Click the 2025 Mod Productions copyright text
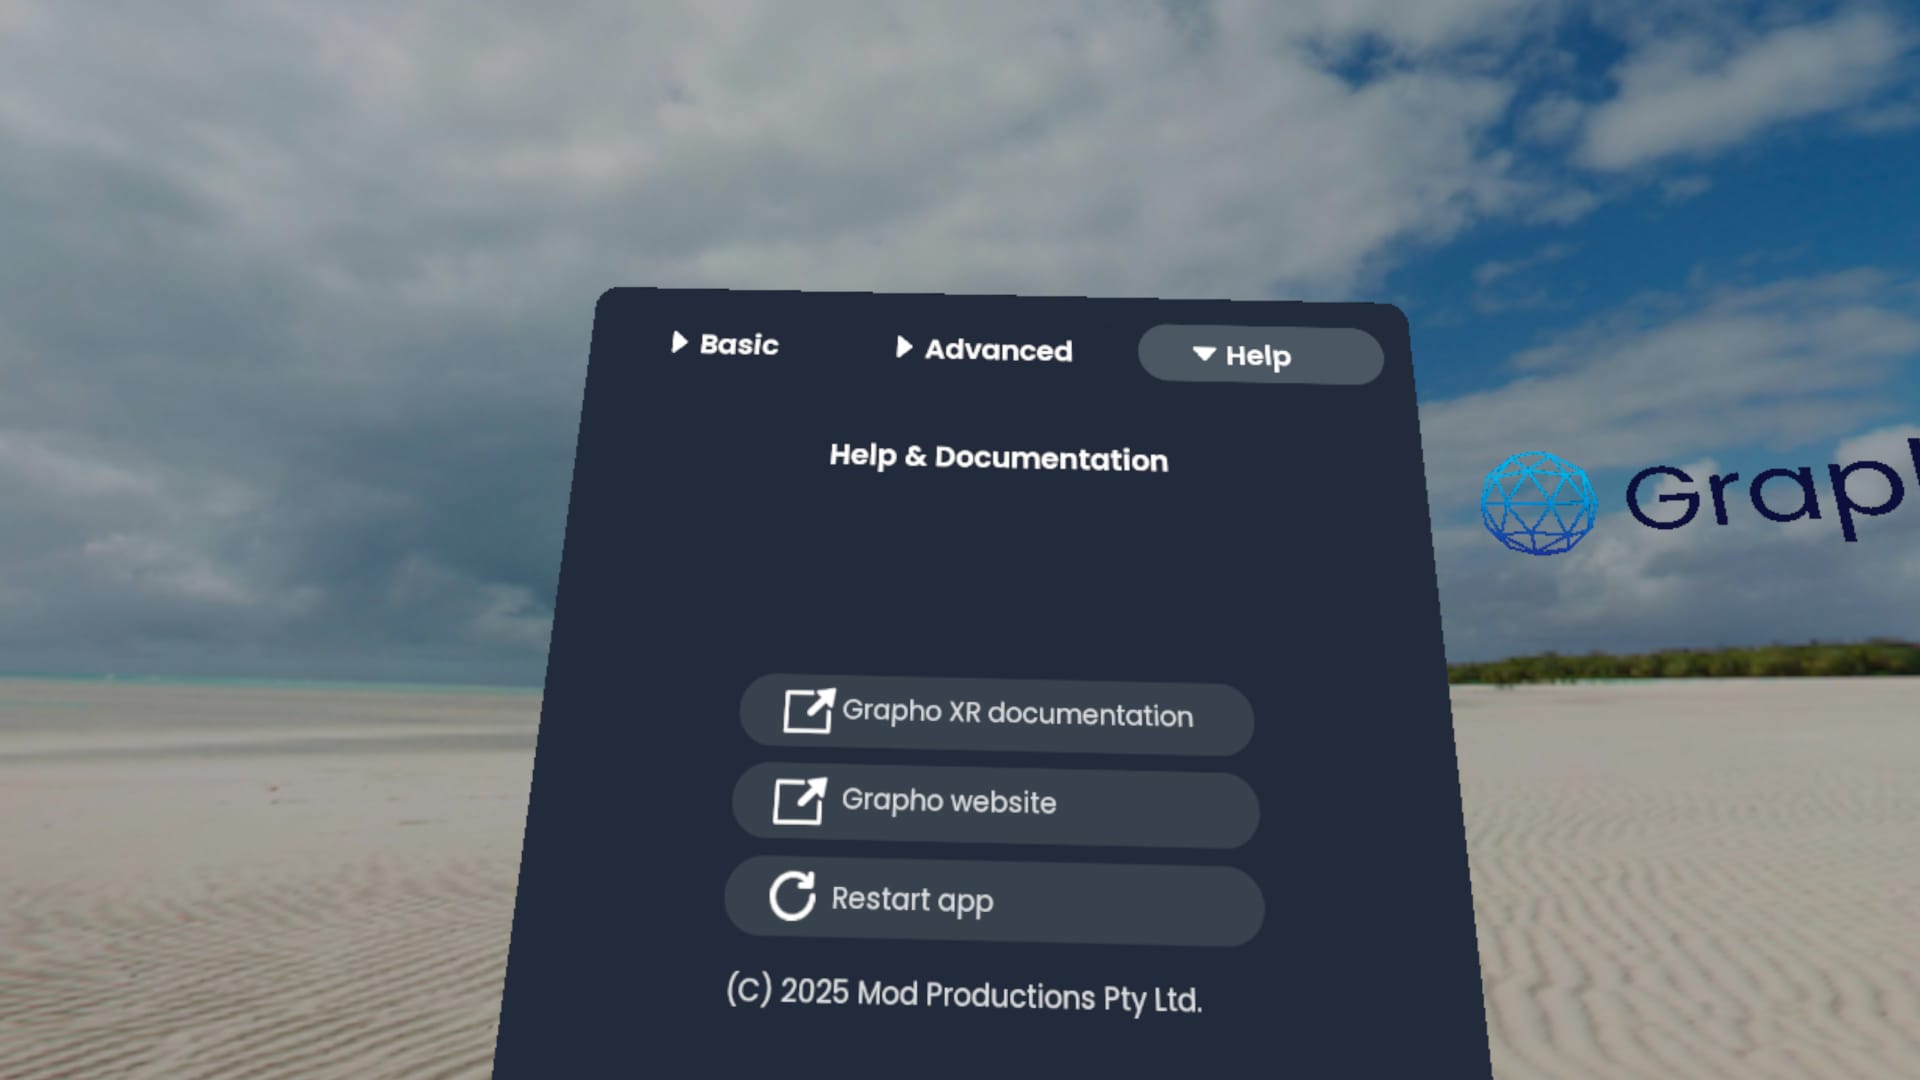This screenshot has height=1080, width=1920. click(x=963, y=994)
